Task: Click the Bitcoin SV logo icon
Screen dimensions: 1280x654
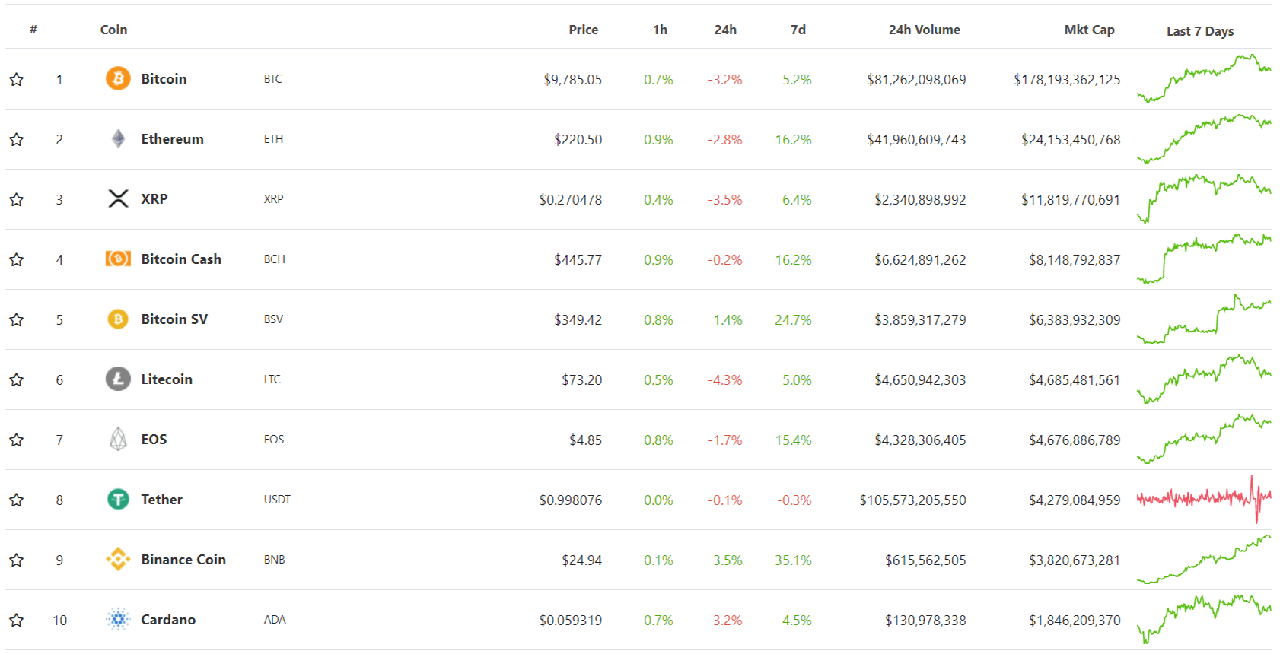Action: tap(118, 319)
